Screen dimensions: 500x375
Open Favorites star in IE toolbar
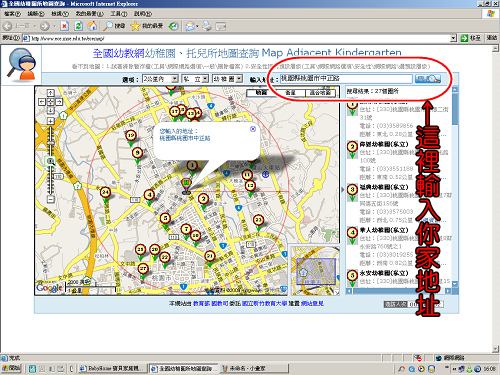click(x=147, y=26)
